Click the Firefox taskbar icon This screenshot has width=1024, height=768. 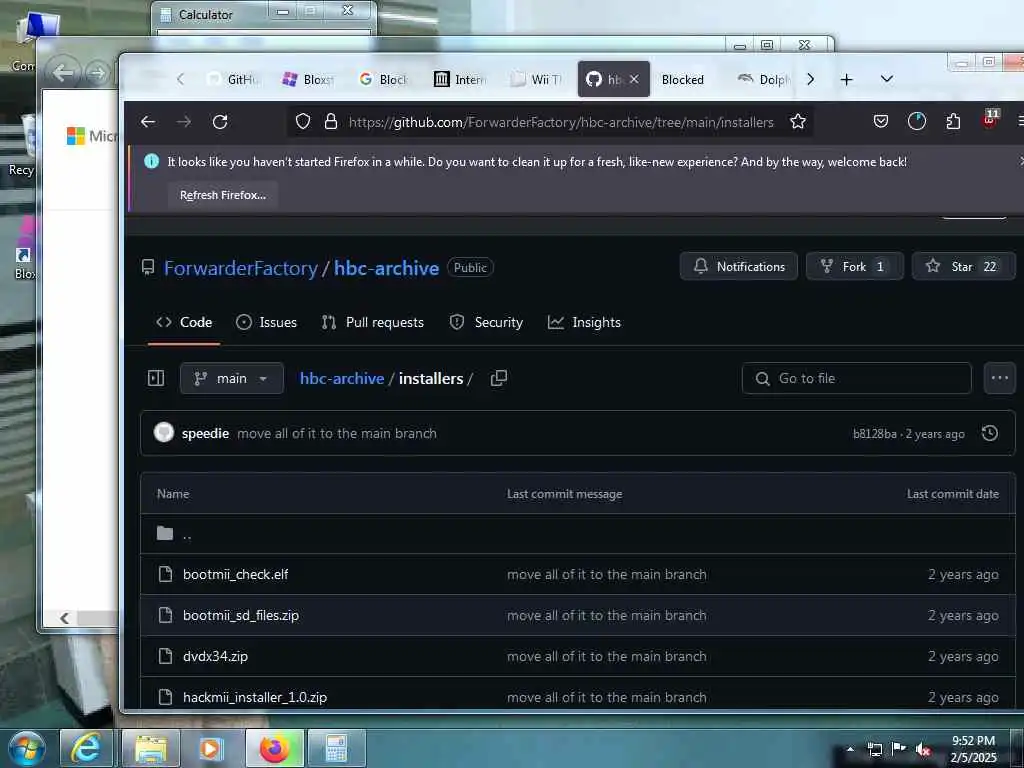275,748
